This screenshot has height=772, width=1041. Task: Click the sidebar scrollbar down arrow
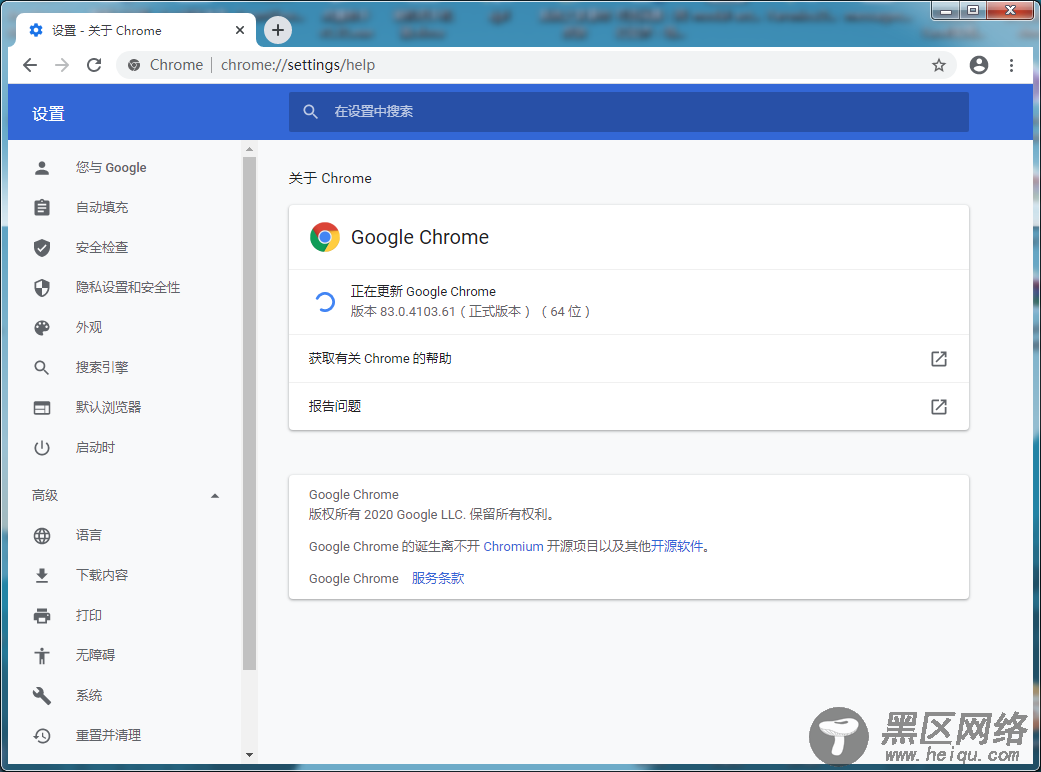[x=250, y=755]
